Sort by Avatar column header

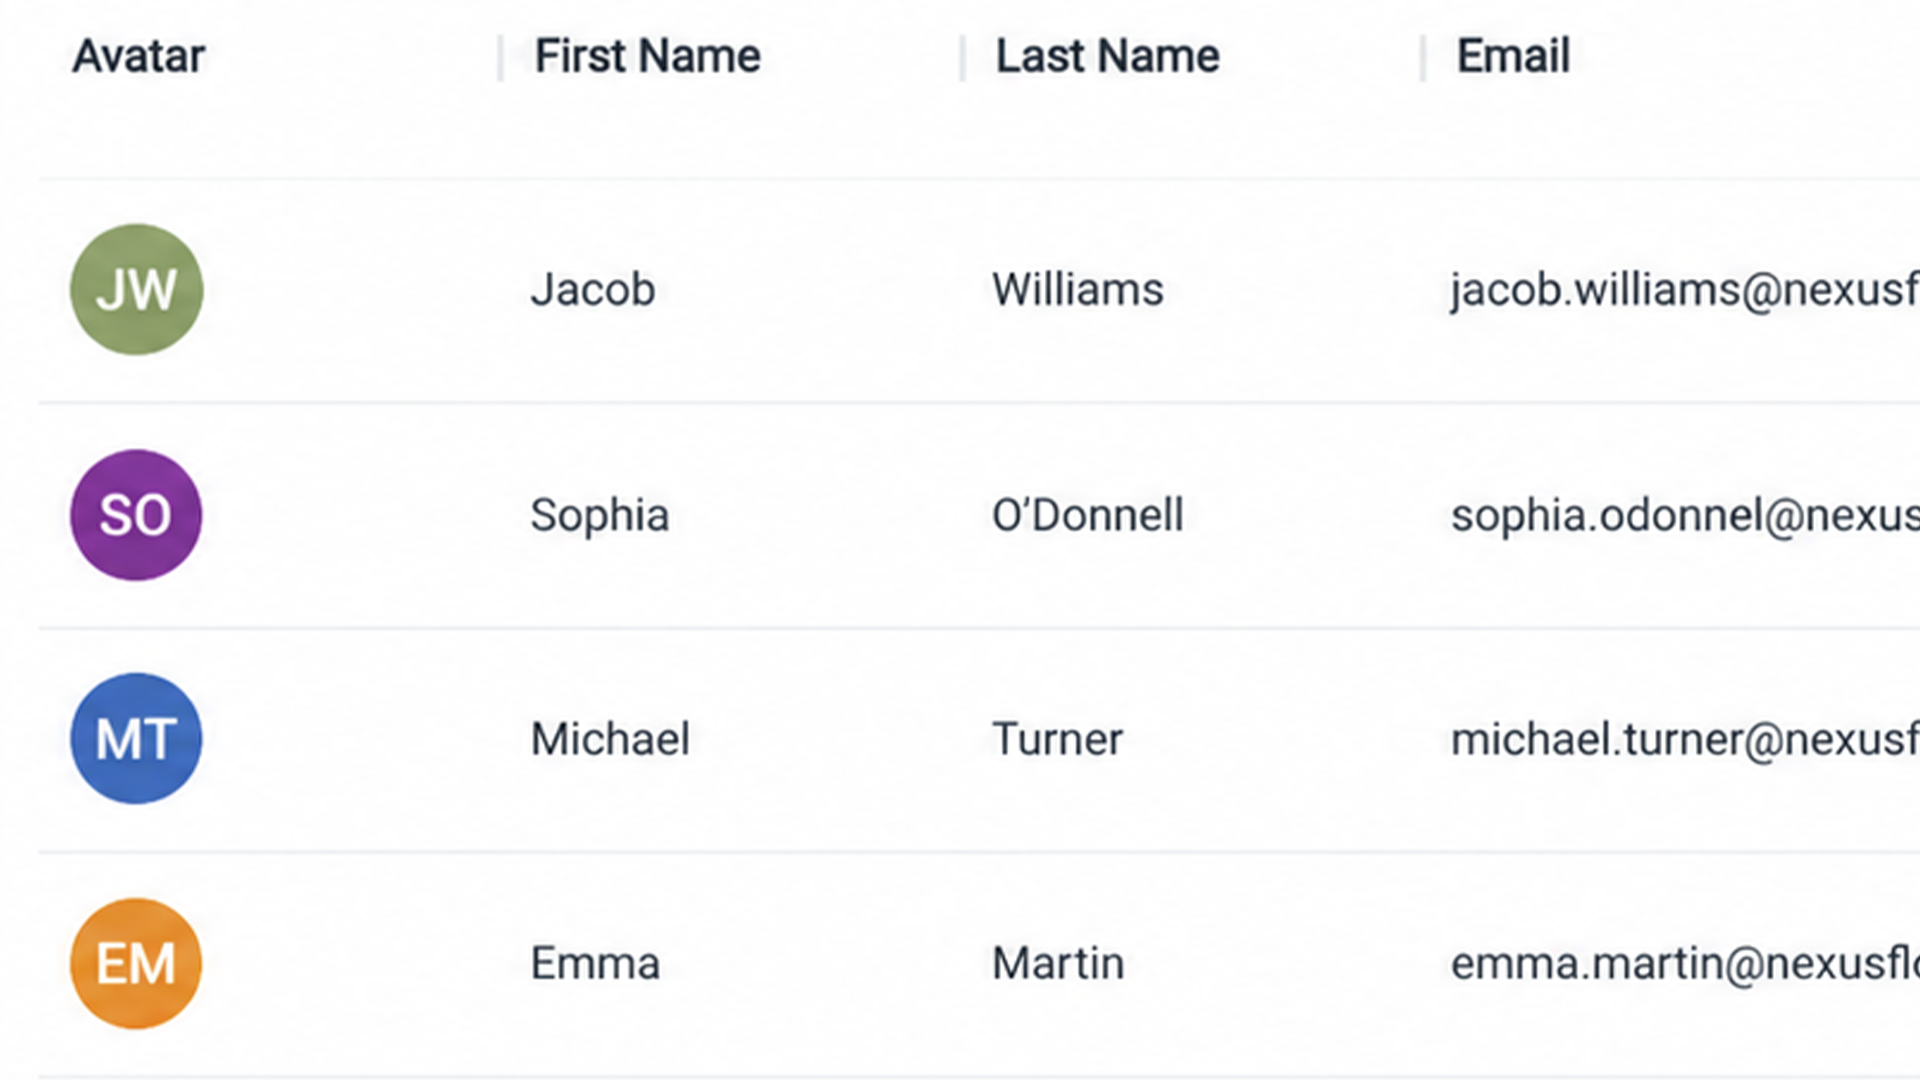139,56
